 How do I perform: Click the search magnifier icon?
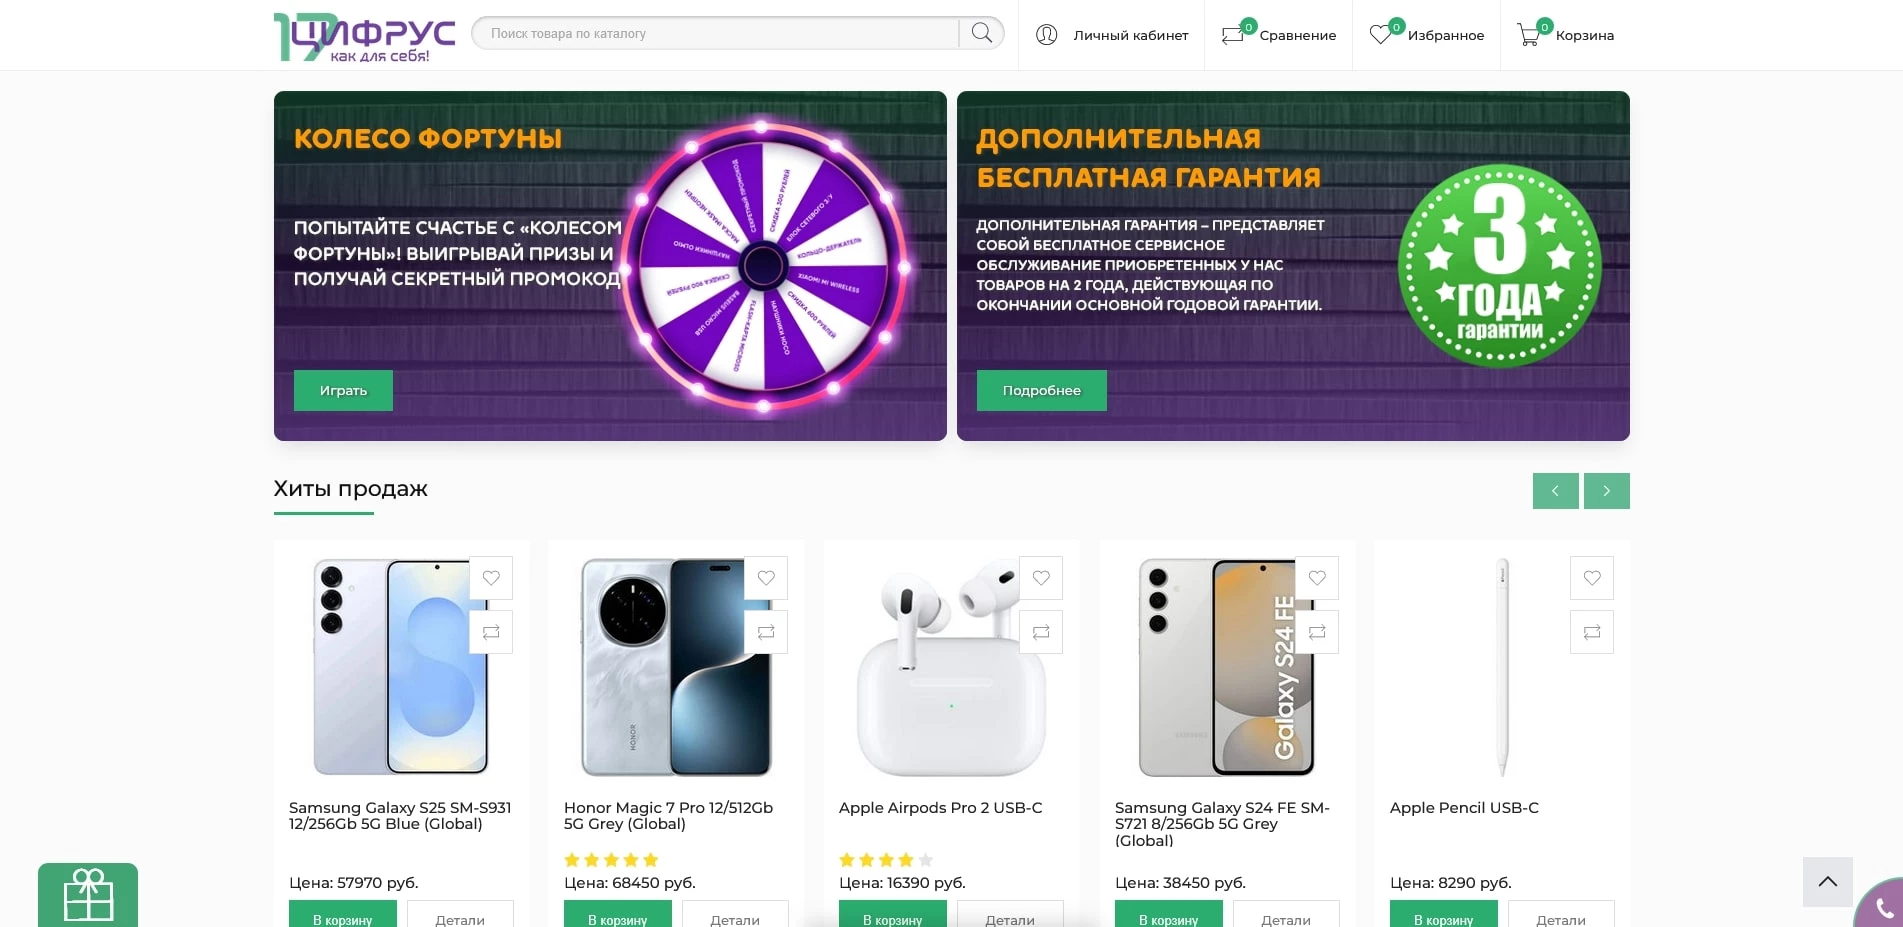tap(981, 33)
